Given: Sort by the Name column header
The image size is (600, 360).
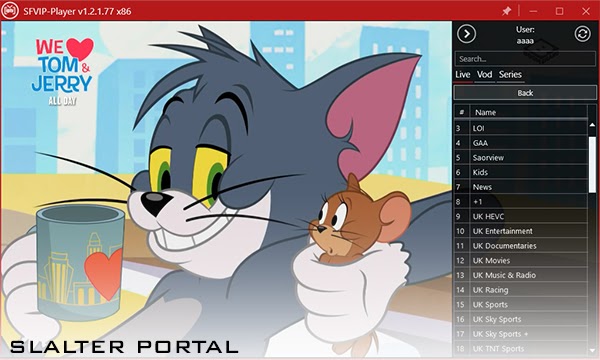Looking at the screenshot, I should point(528,112).
